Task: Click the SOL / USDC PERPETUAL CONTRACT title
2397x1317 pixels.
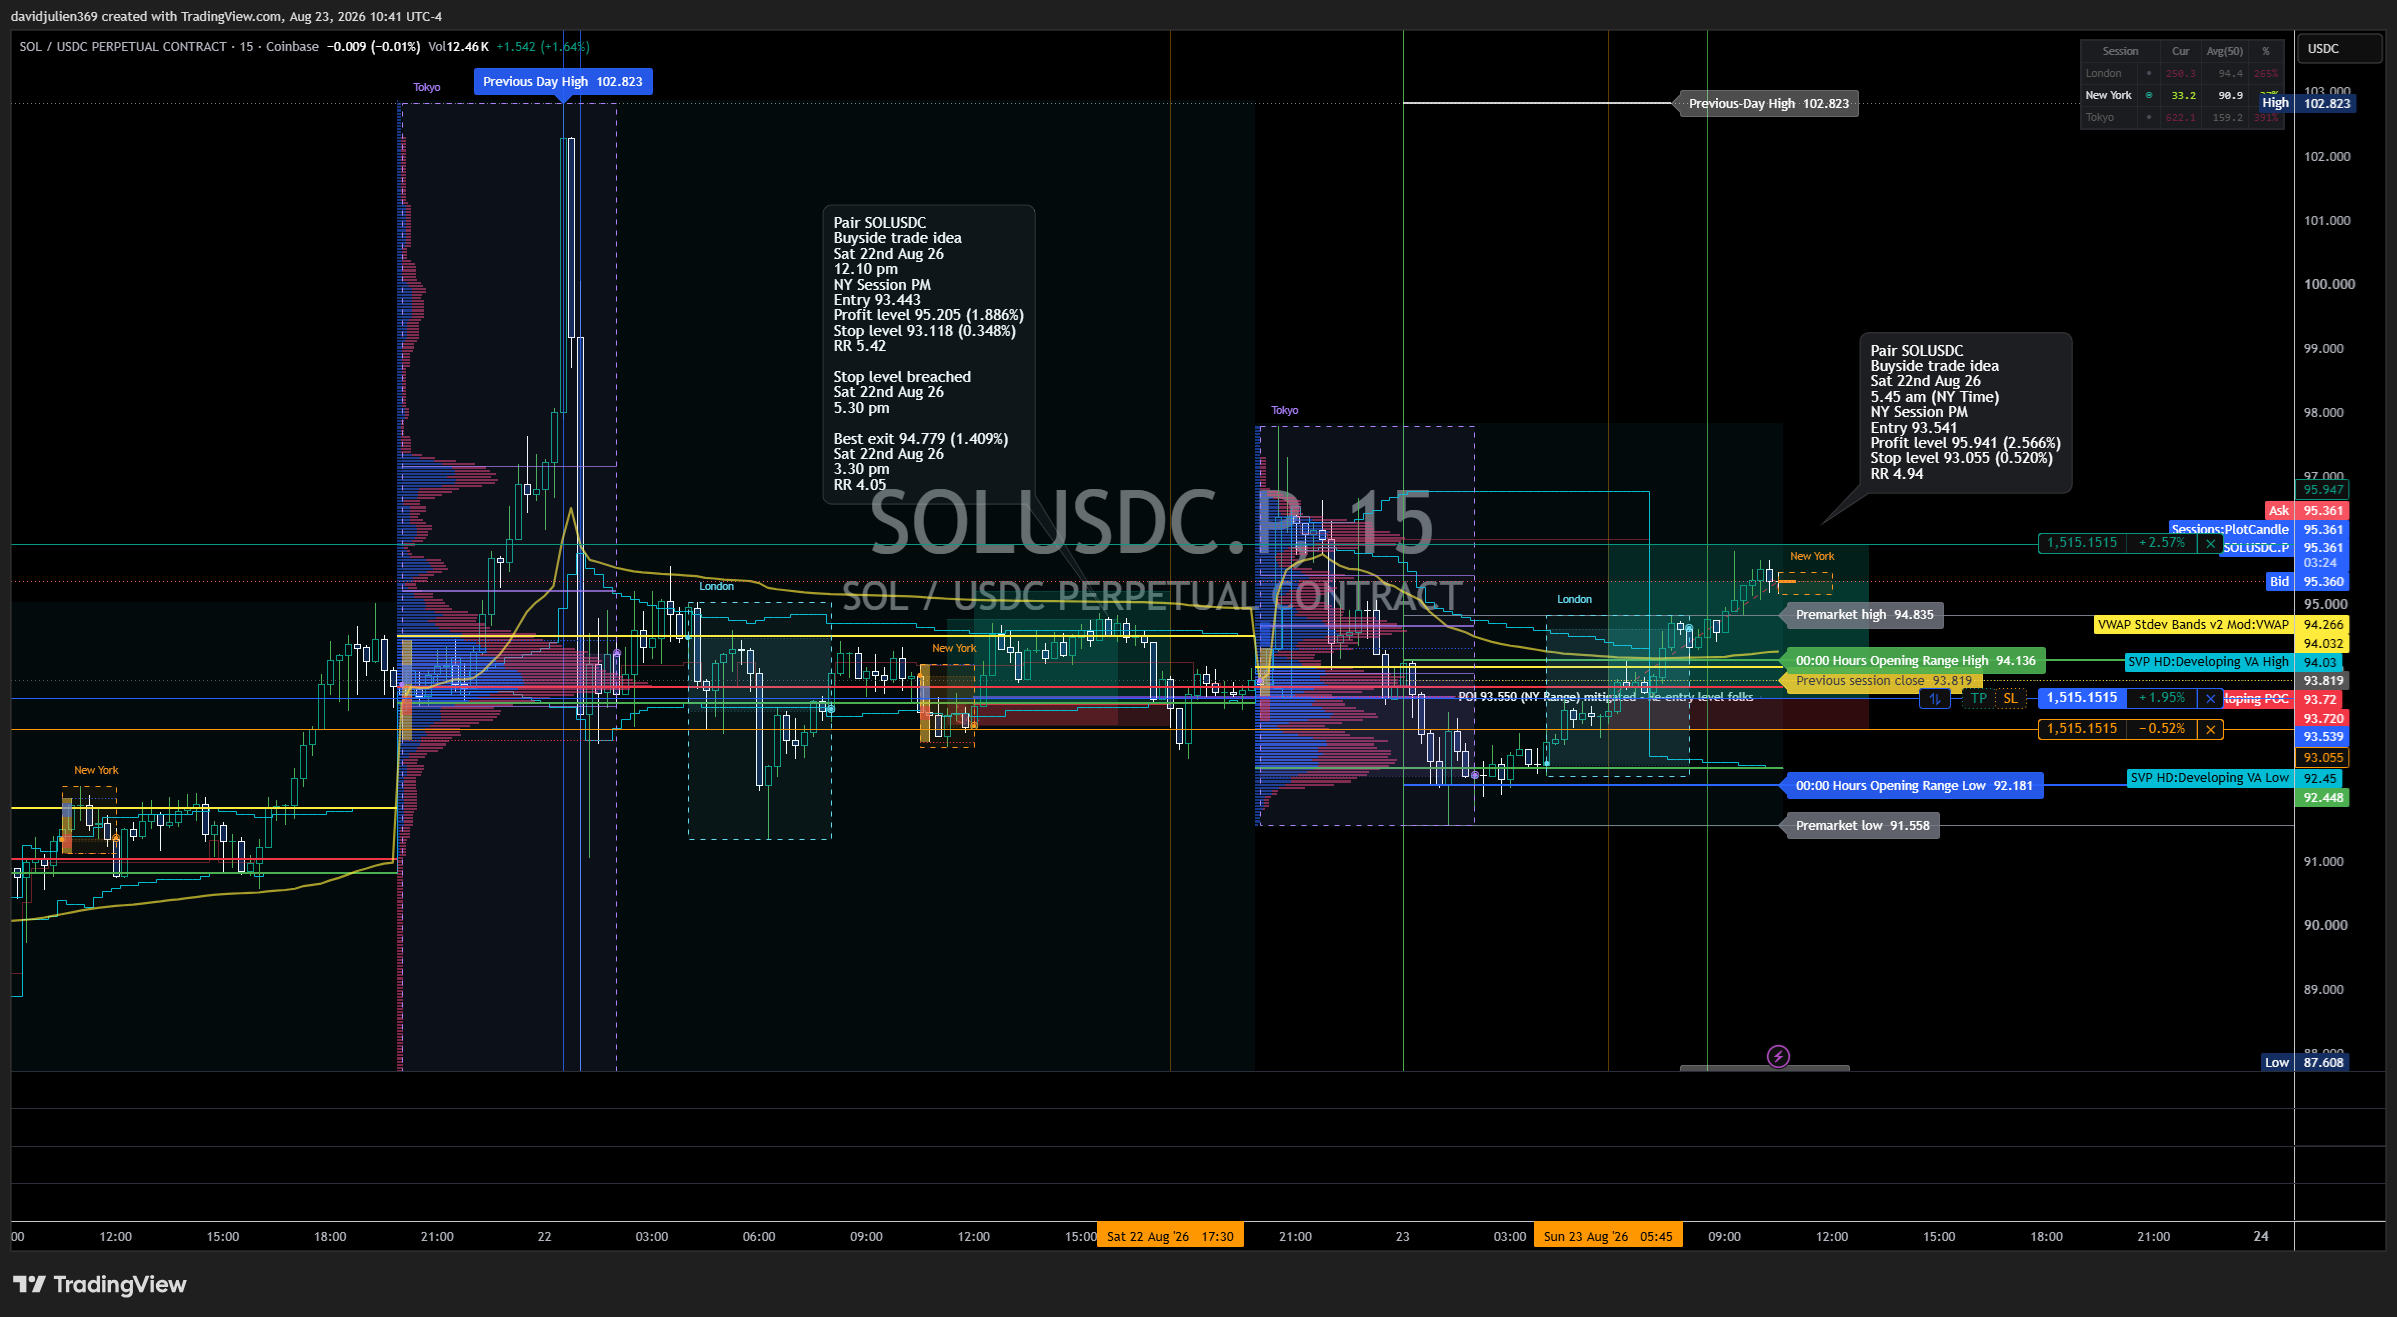Action: click(x=123, y=47)
